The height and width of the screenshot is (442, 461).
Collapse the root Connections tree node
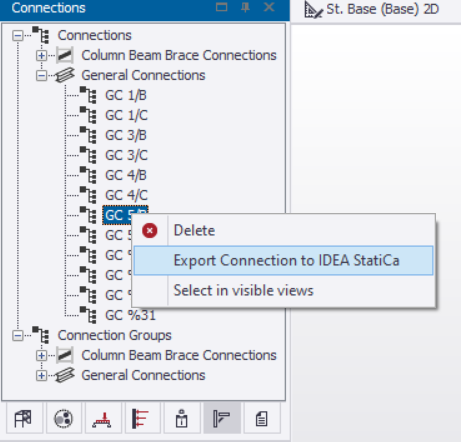18,35
